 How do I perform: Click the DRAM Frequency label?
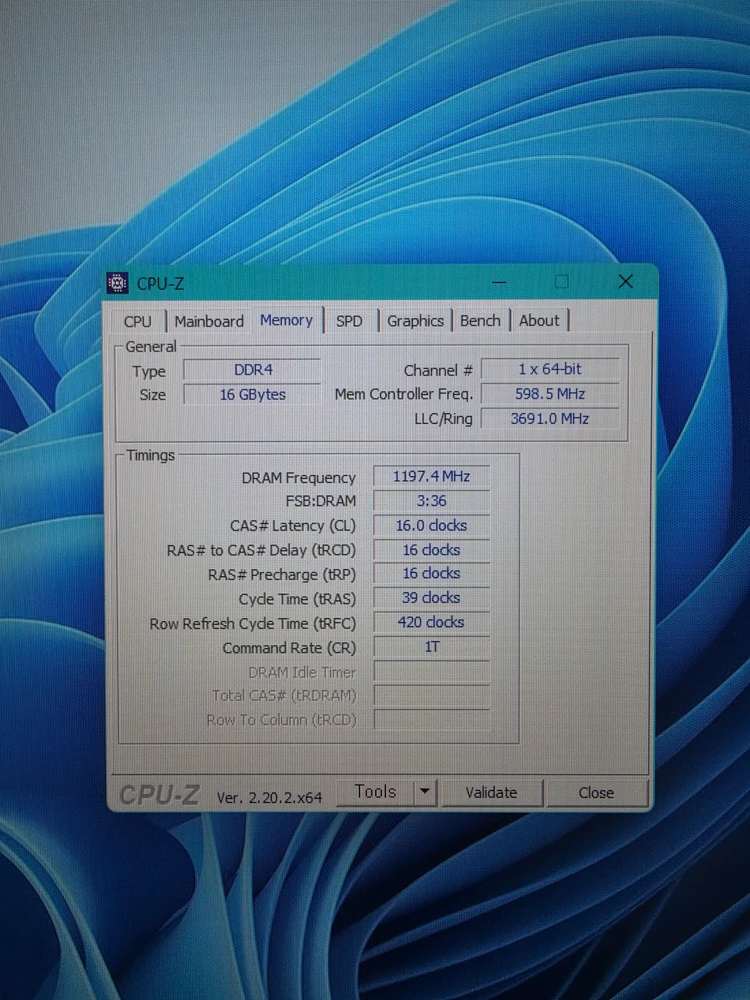pyautogui.click(x=298, y=478)
